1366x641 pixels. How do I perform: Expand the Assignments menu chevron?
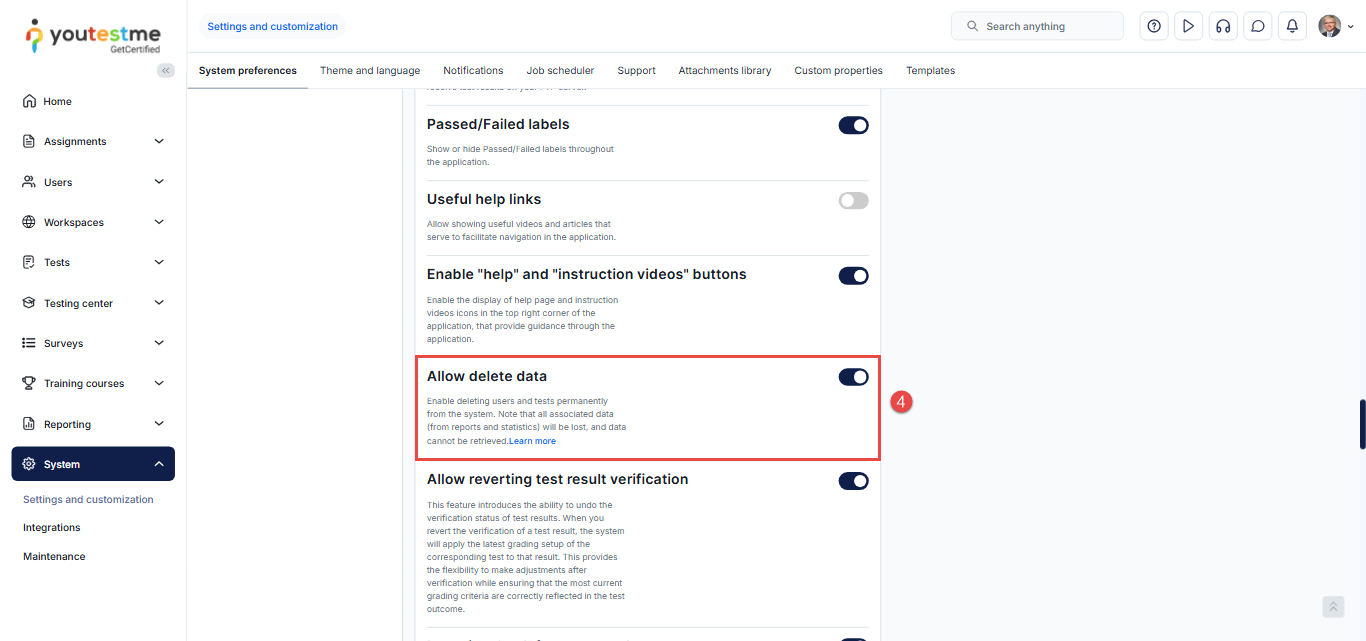coord(159,141)
